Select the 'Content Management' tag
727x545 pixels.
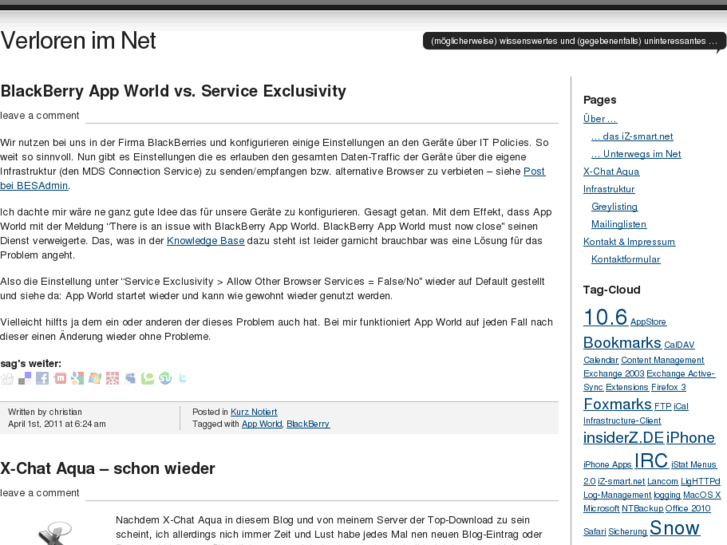pyautogui.click(x=663, y=360)
